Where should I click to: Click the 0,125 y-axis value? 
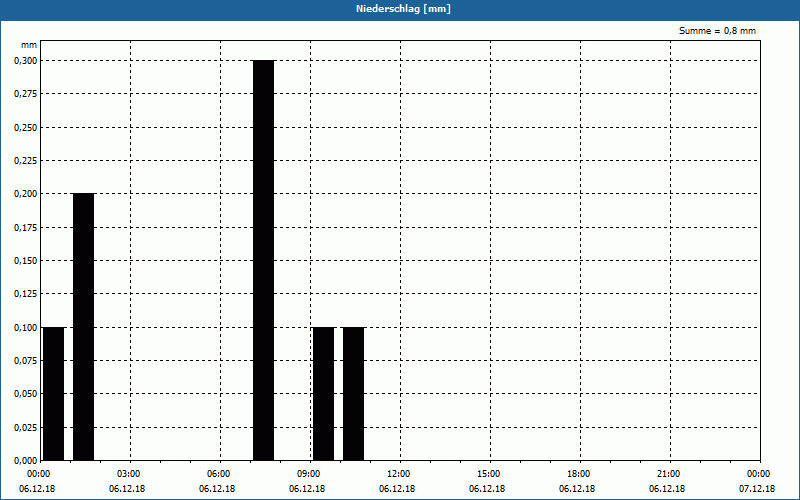(x=26, y=294)
